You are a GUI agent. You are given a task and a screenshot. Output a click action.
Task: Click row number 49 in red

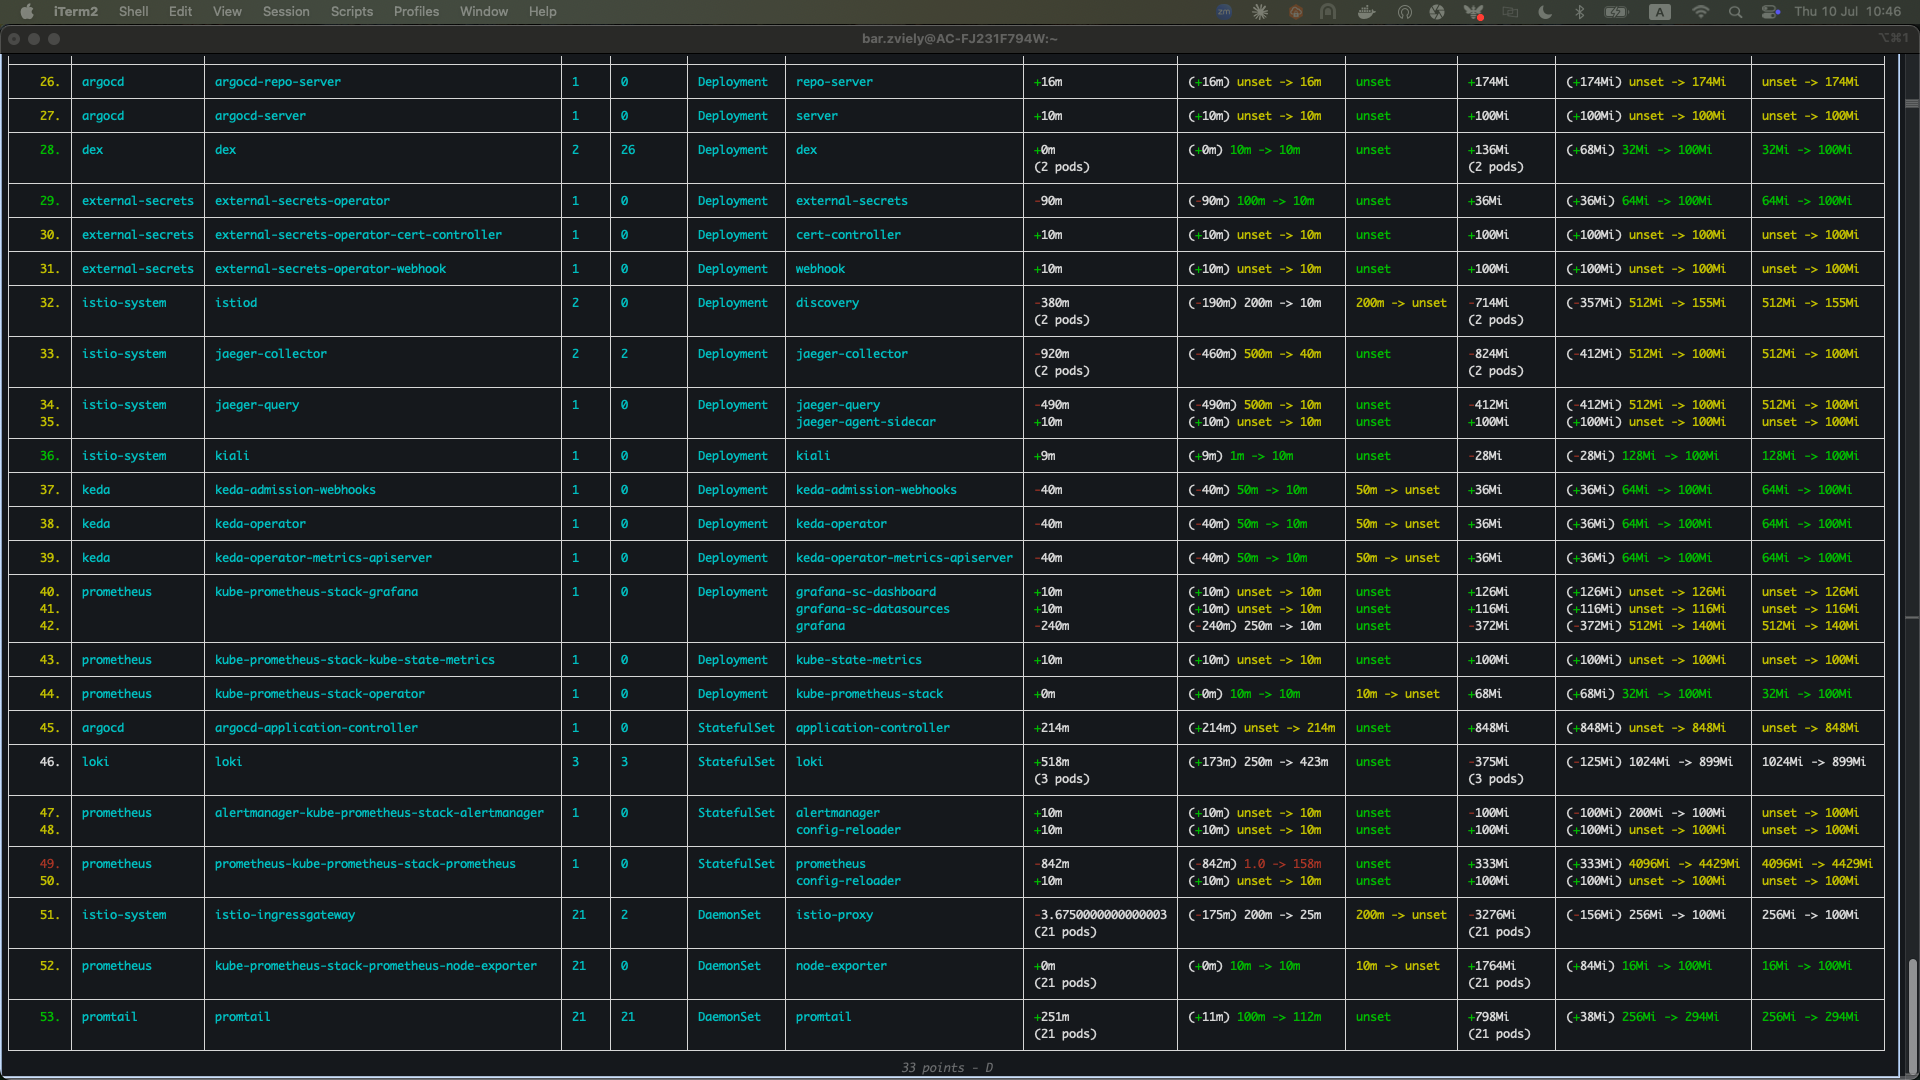tap(50, 864)
